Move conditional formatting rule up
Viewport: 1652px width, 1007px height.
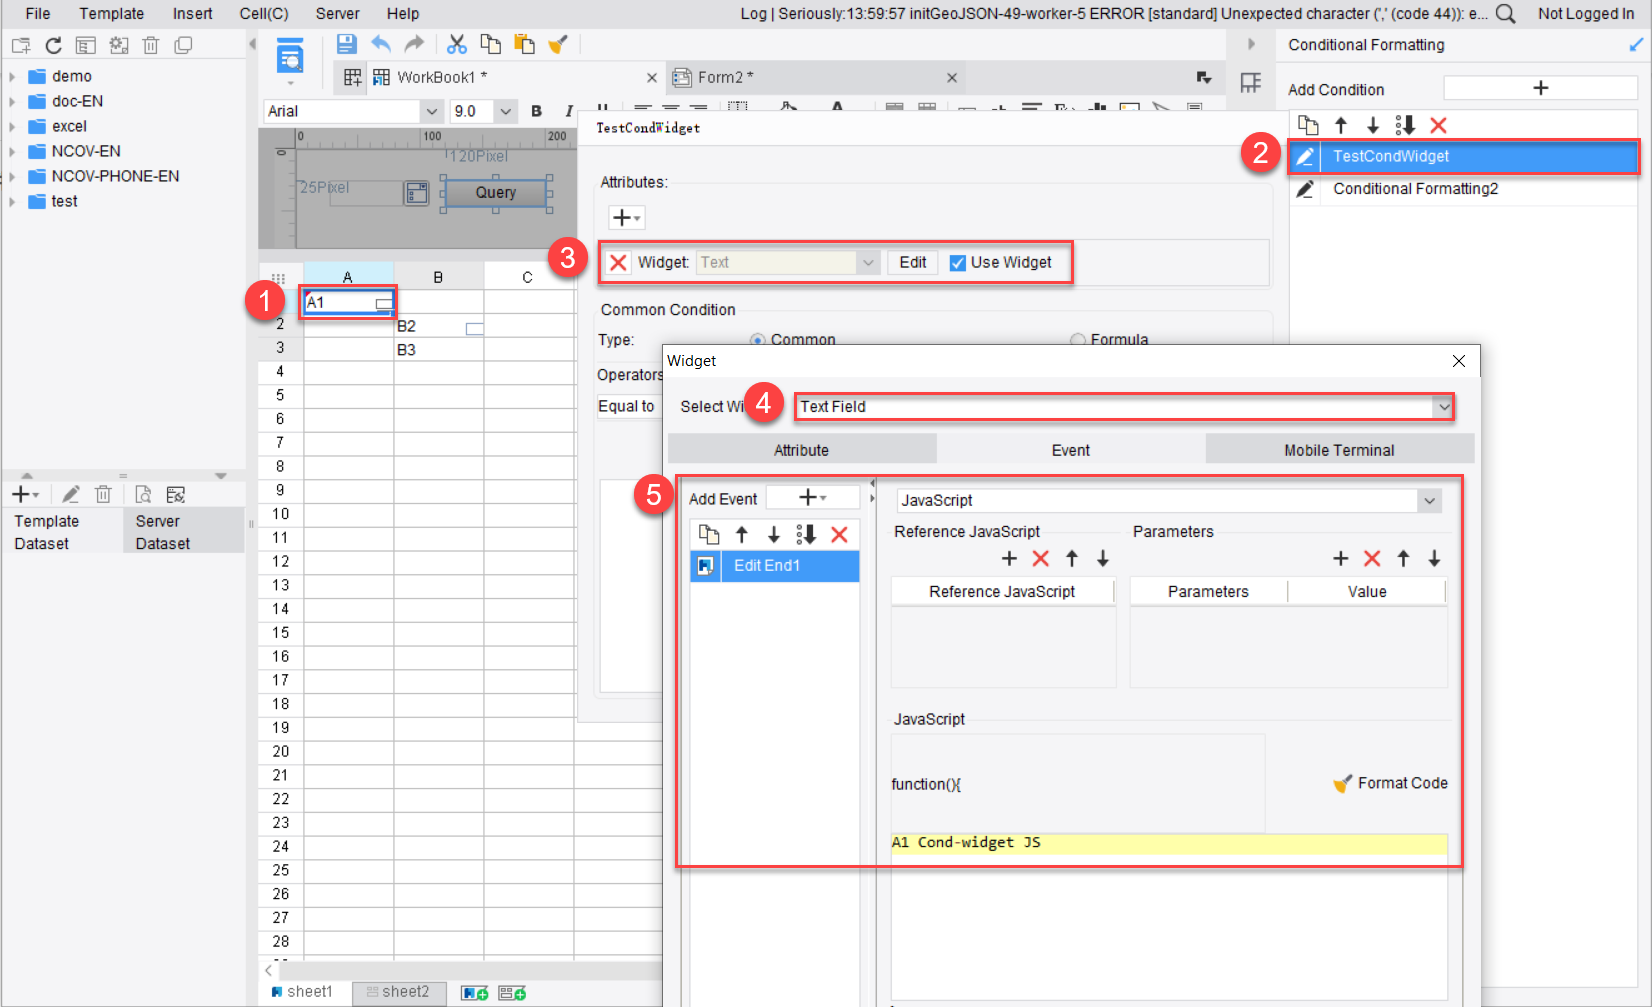(x=1341, y=125)
